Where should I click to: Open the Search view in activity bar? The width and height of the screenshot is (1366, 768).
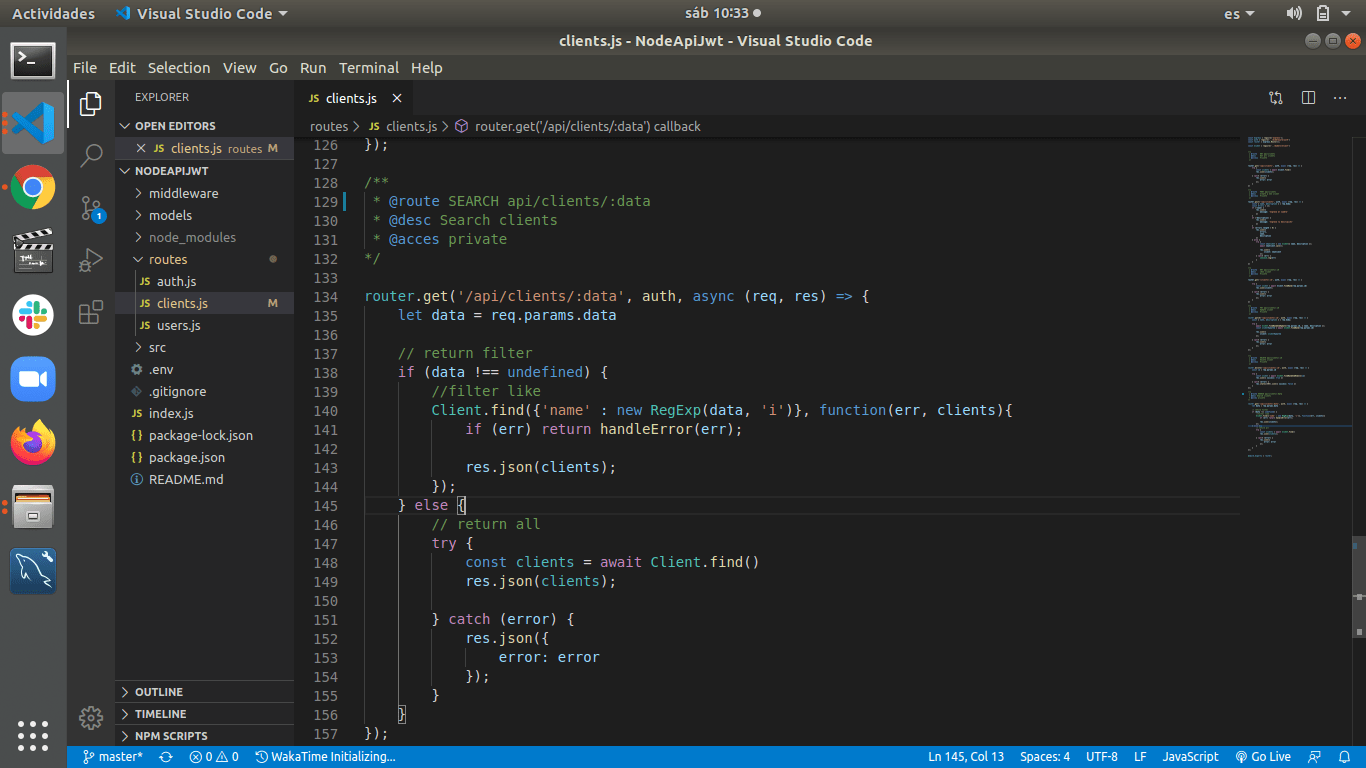click(x=91, y=155)
